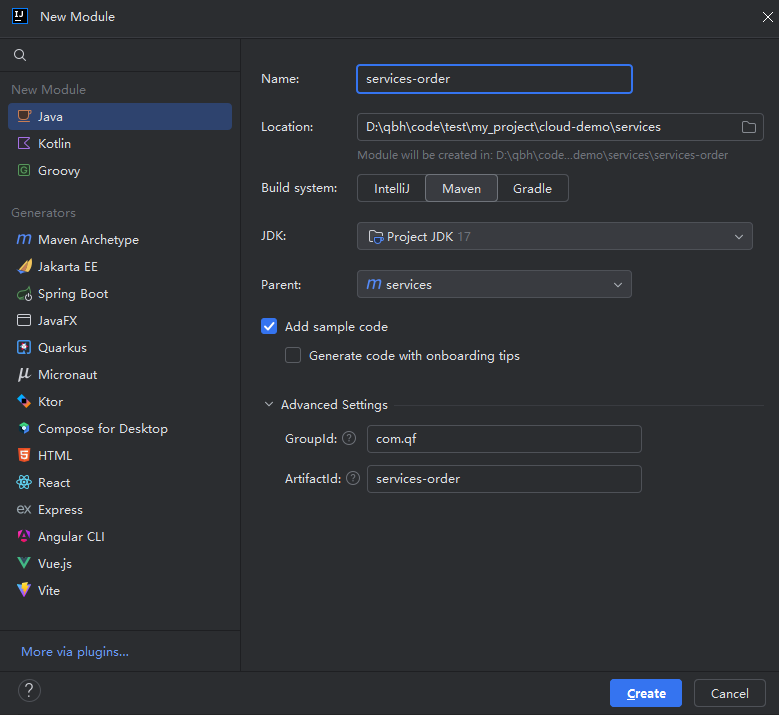Choose IntelliJ build system
This screenshot has height=715, width=779.
[x=391, y=188]
